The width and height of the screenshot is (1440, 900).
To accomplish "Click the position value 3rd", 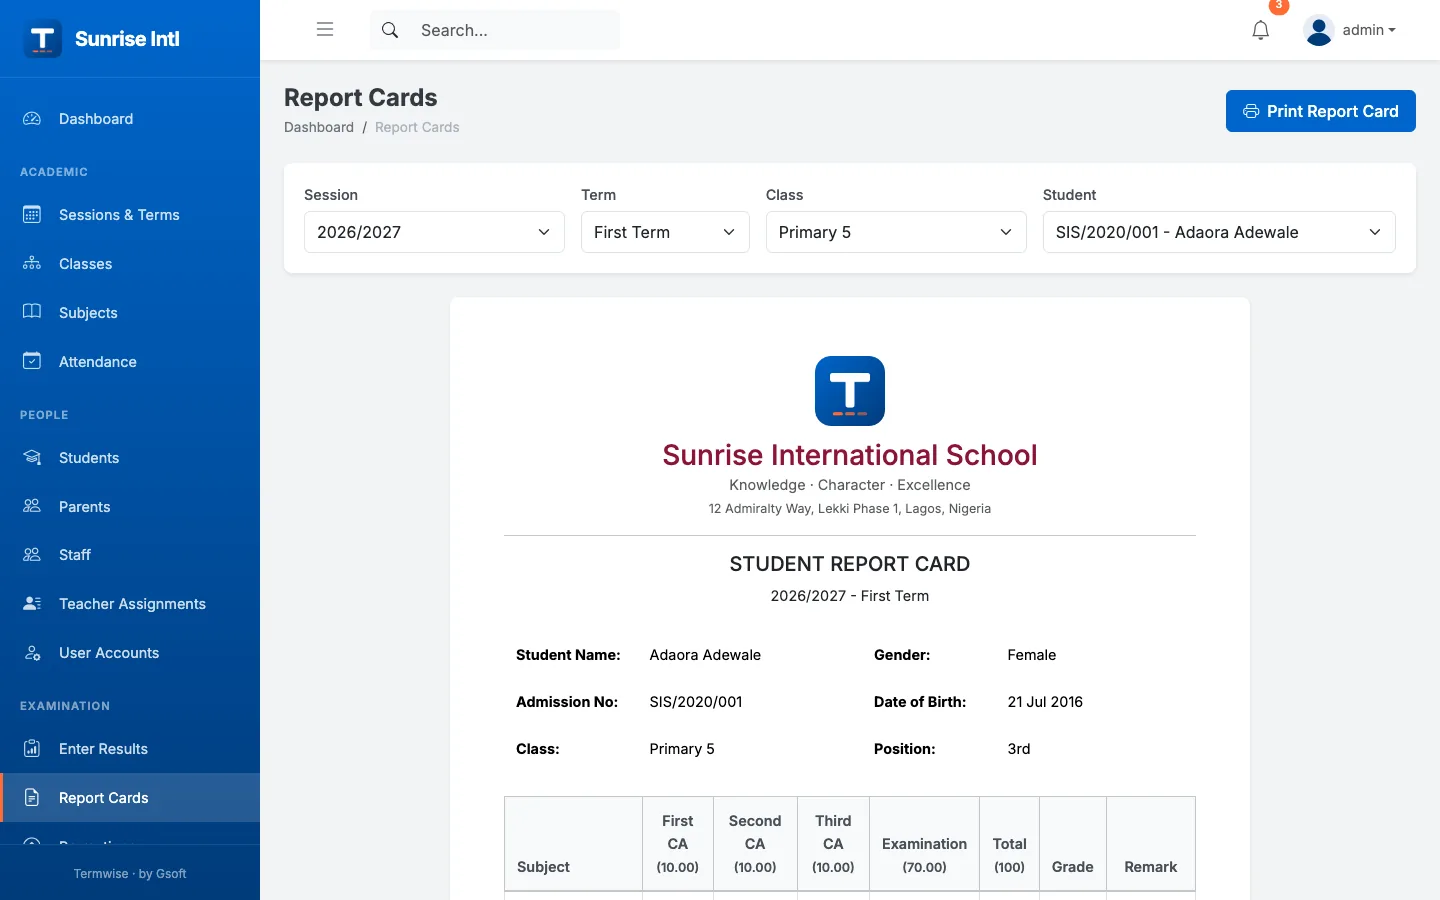I will click(x=1019, y=749).
